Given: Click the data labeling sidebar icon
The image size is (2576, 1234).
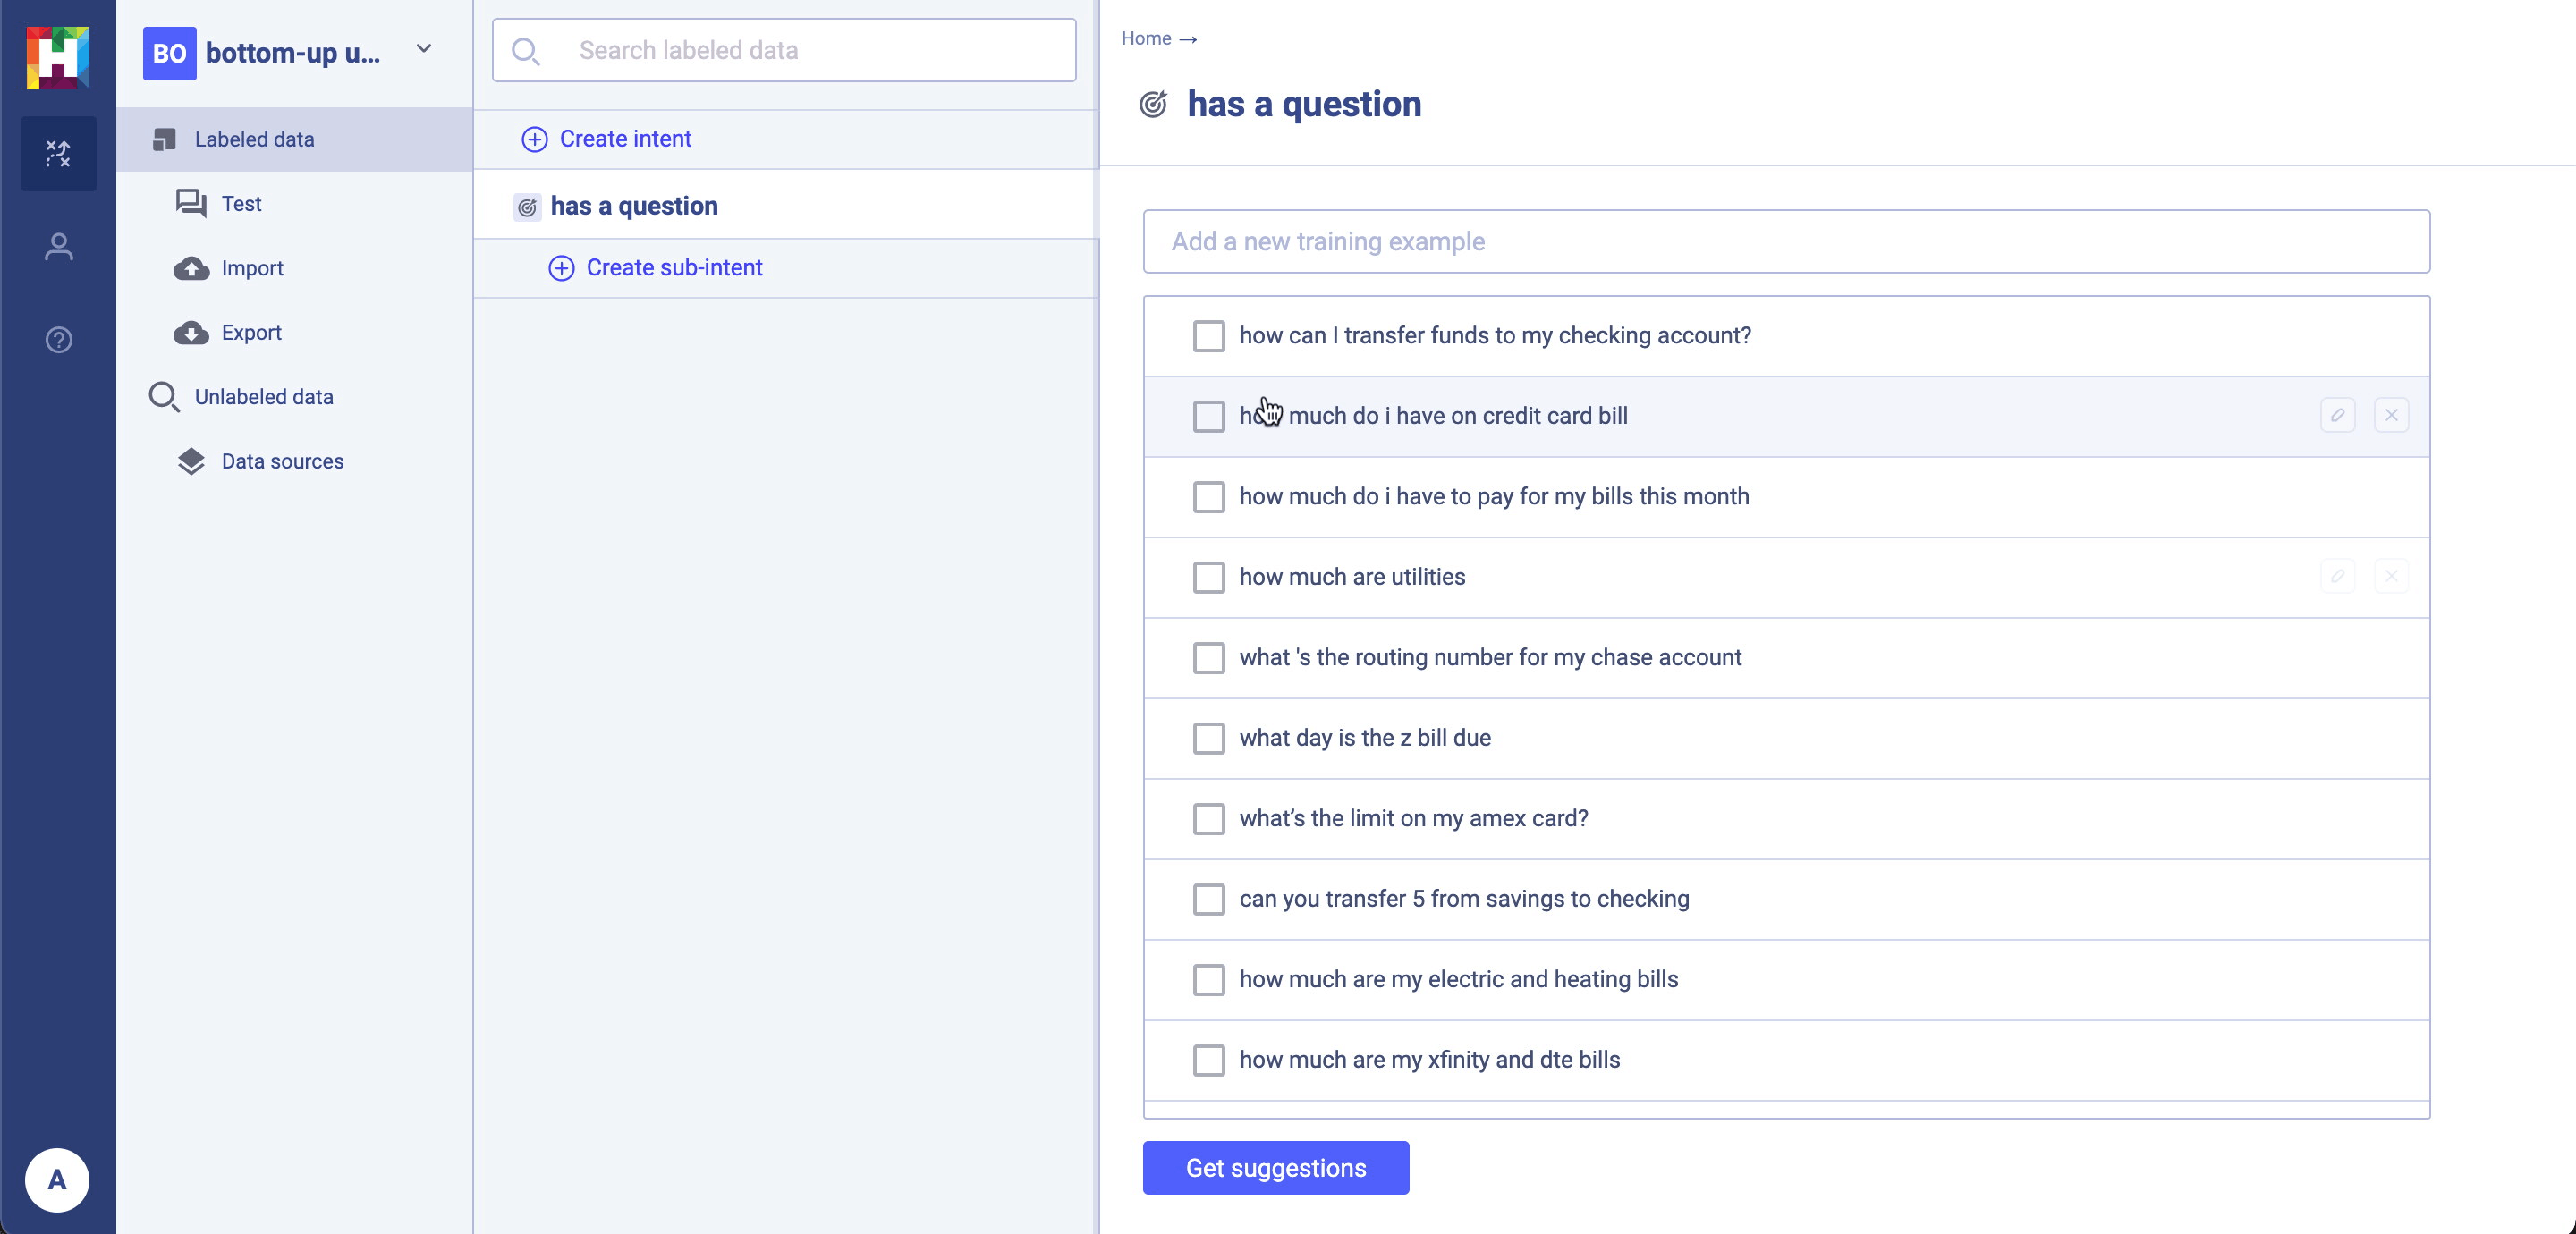Looking at the screenshot, I should pos(58,153).
